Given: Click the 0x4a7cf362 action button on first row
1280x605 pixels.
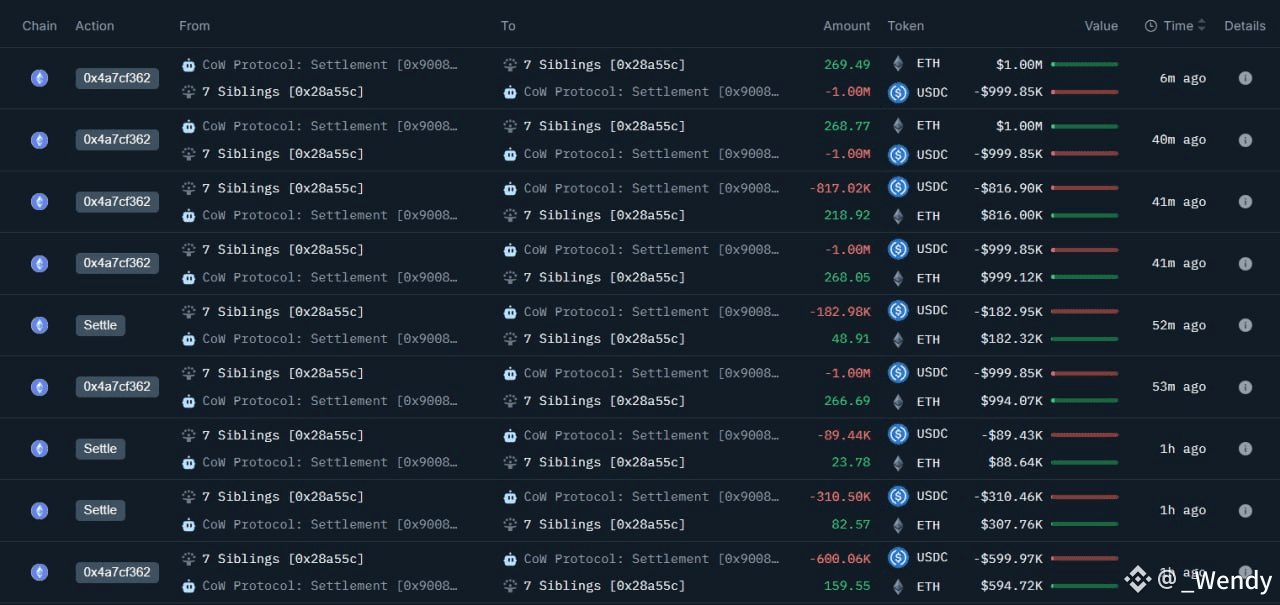Looking at the screenshot, I should 117,78.
